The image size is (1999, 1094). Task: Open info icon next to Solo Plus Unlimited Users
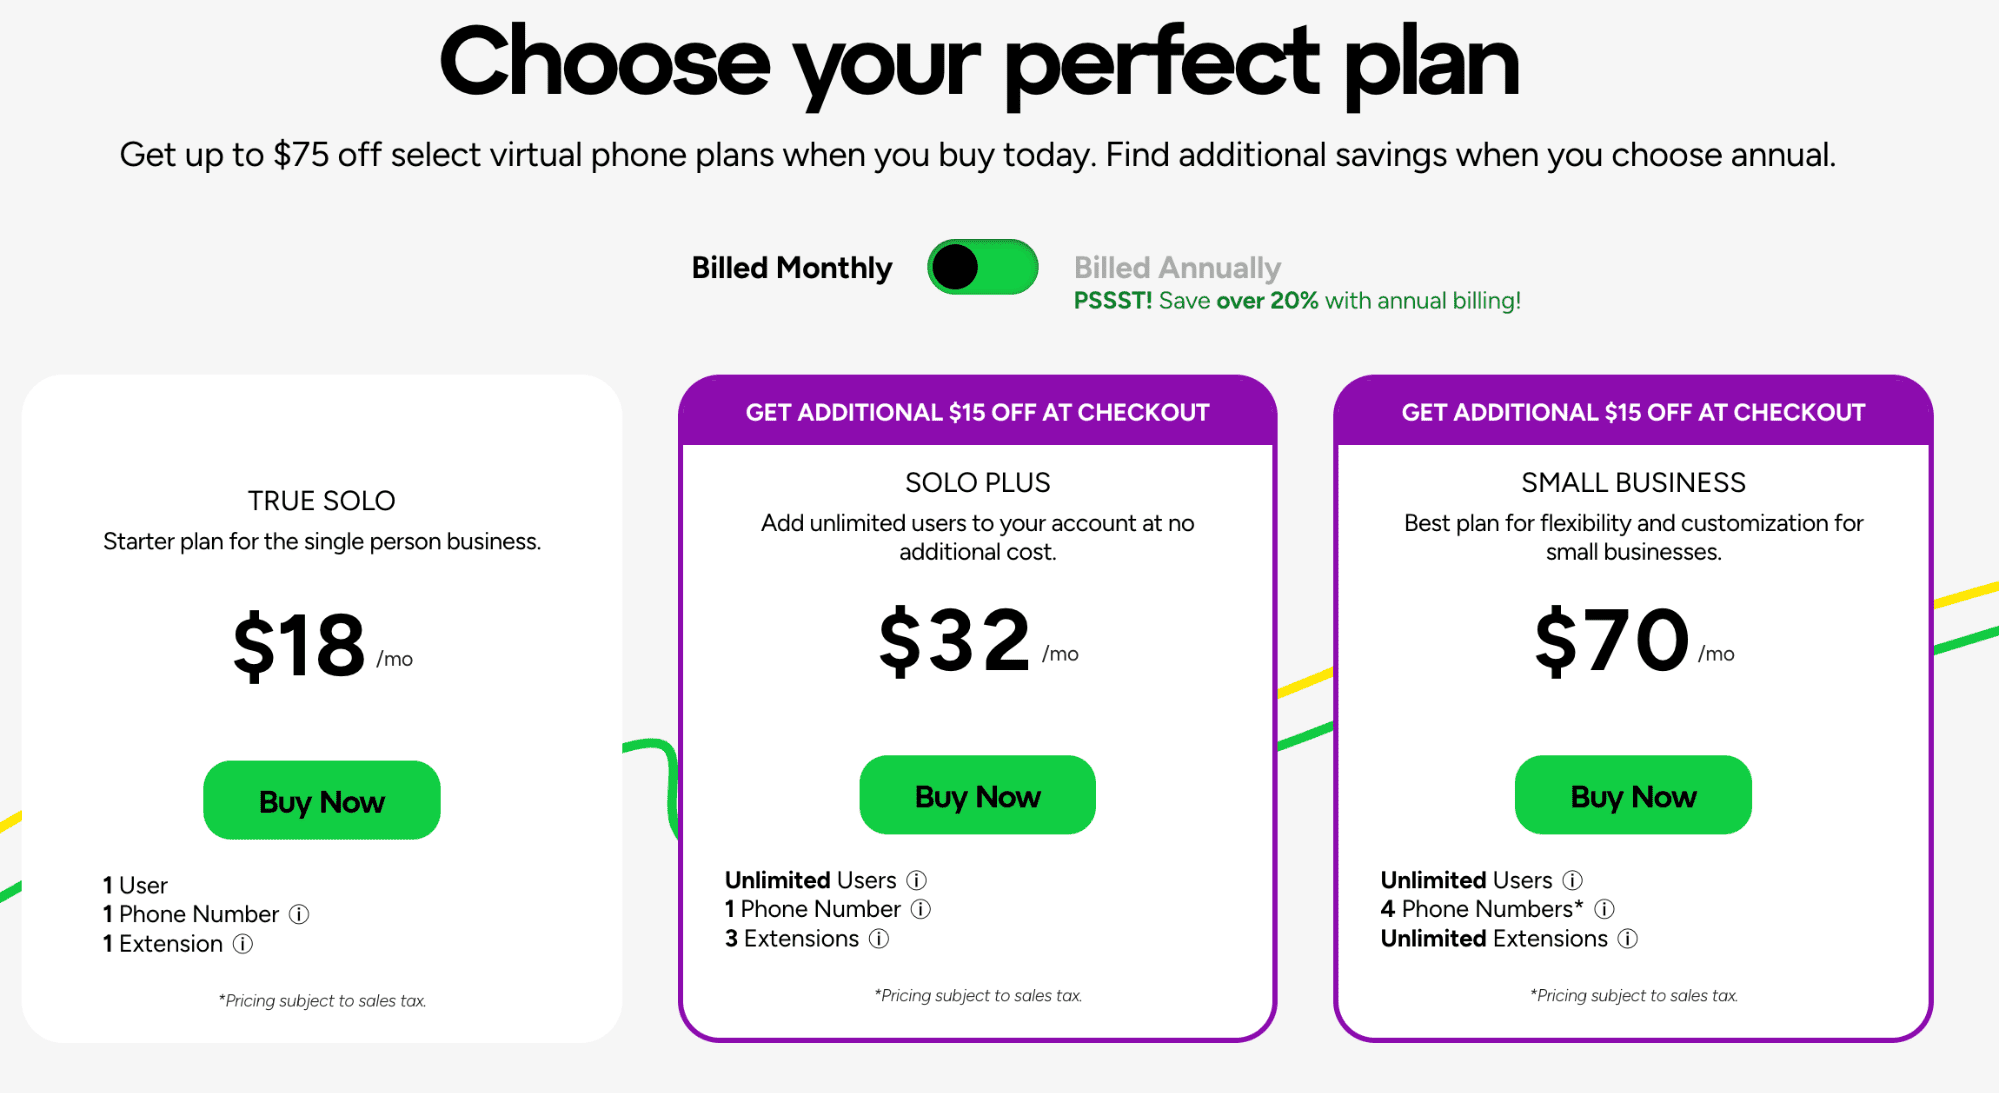point(916,880)
